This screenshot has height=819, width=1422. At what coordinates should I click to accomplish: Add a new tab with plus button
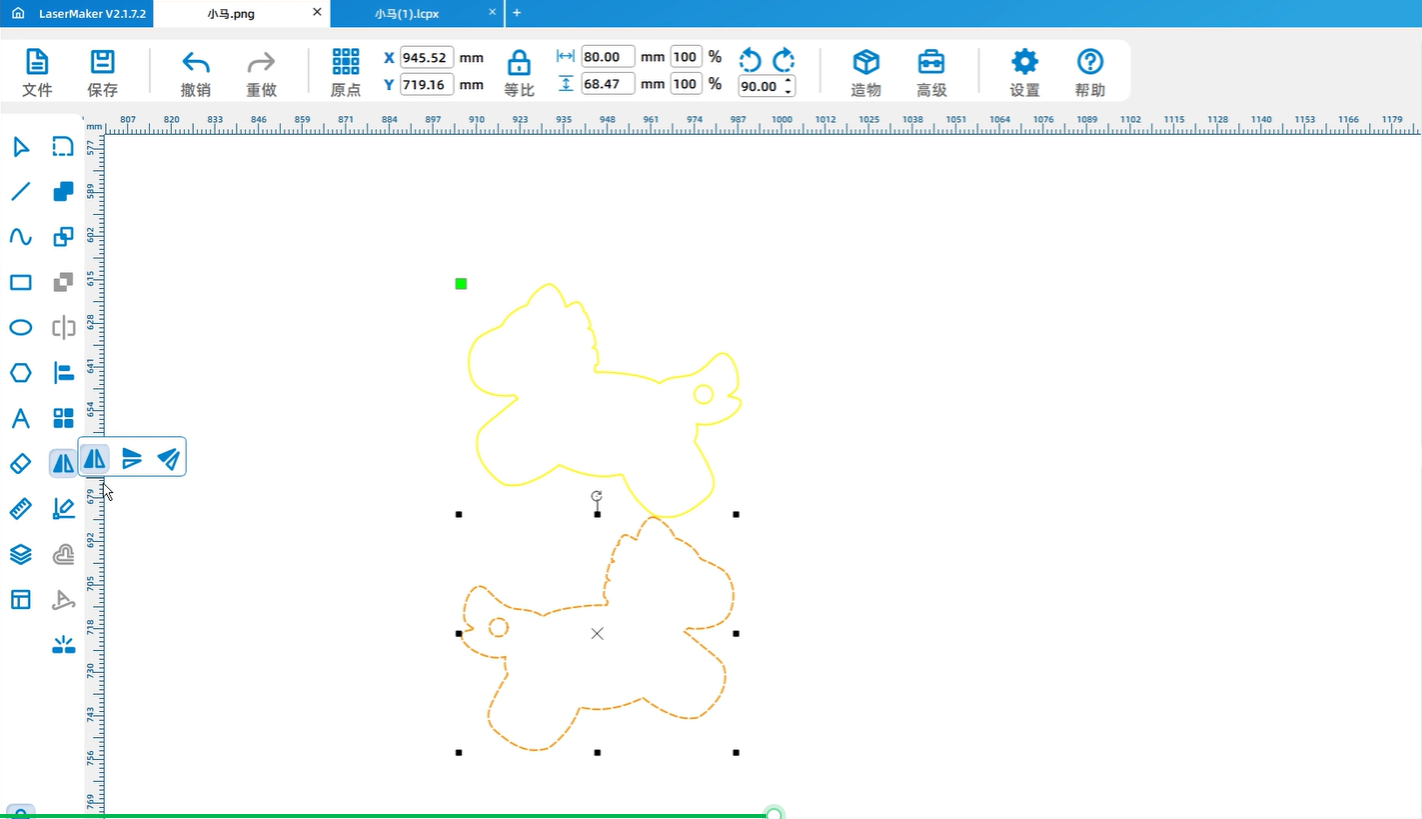click(x=517, y=13)
